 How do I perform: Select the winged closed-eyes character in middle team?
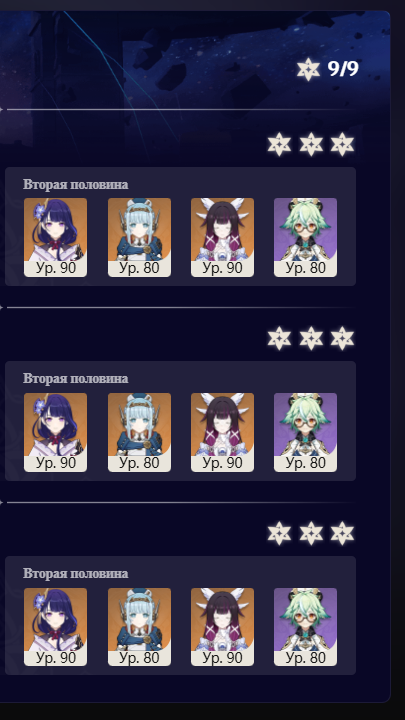click(x=222, y=432)
